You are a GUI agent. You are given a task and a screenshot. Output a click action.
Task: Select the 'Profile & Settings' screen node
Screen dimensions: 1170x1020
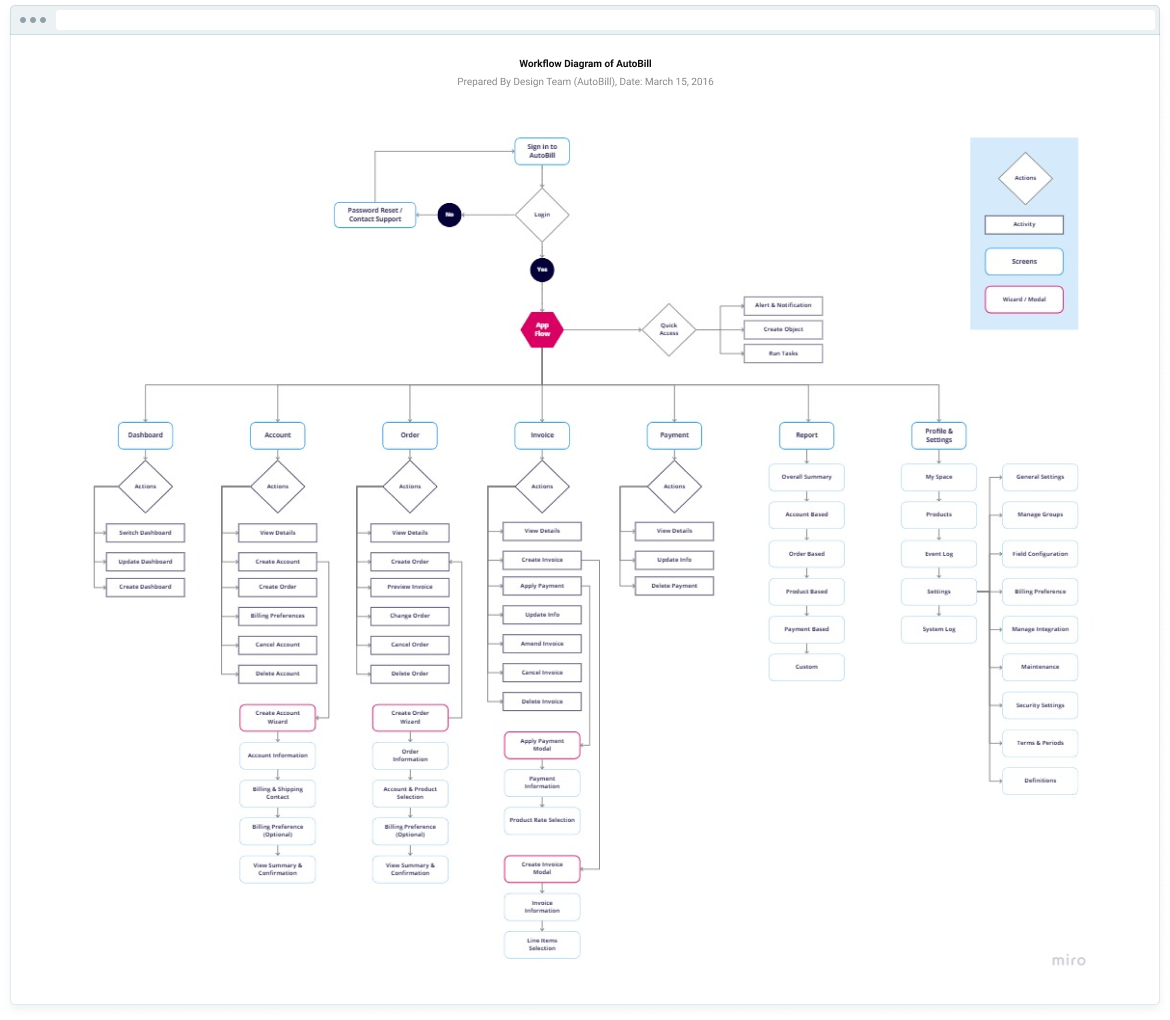tap(939, 435)
